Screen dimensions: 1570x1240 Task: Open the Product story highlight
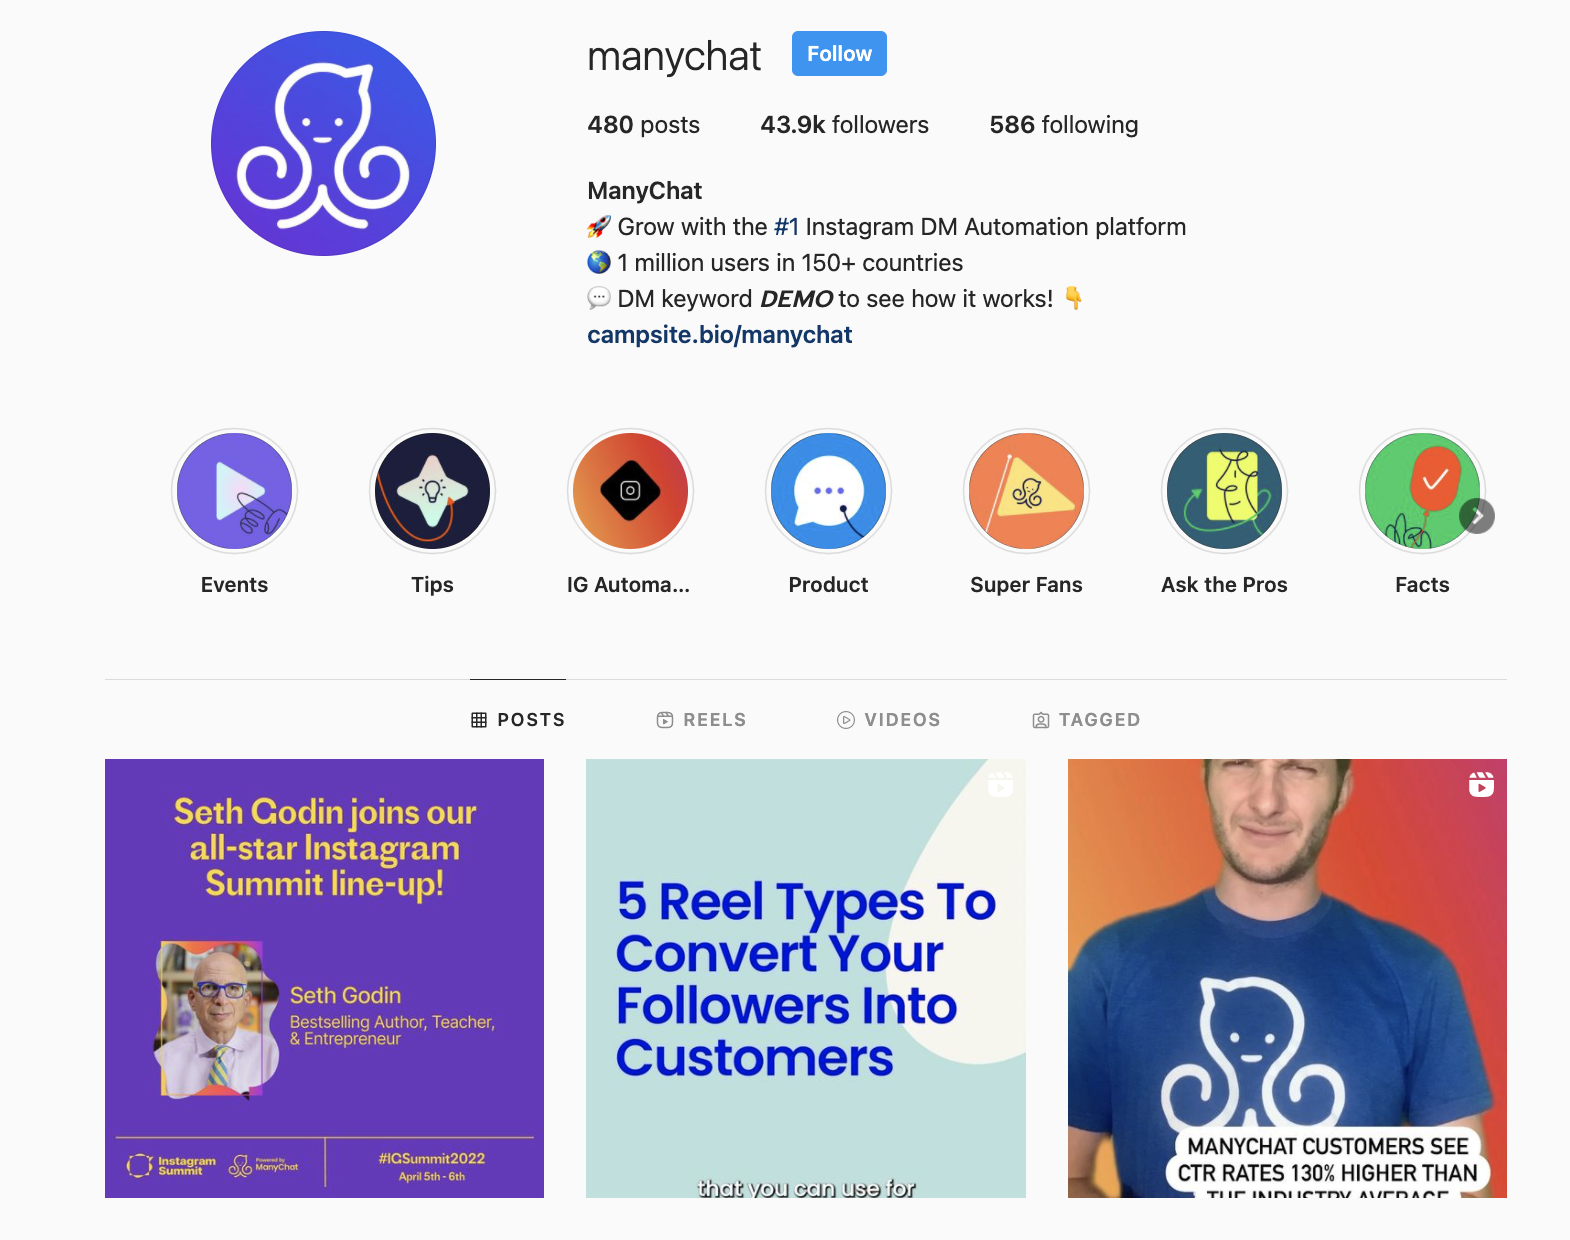coord(828,491)
